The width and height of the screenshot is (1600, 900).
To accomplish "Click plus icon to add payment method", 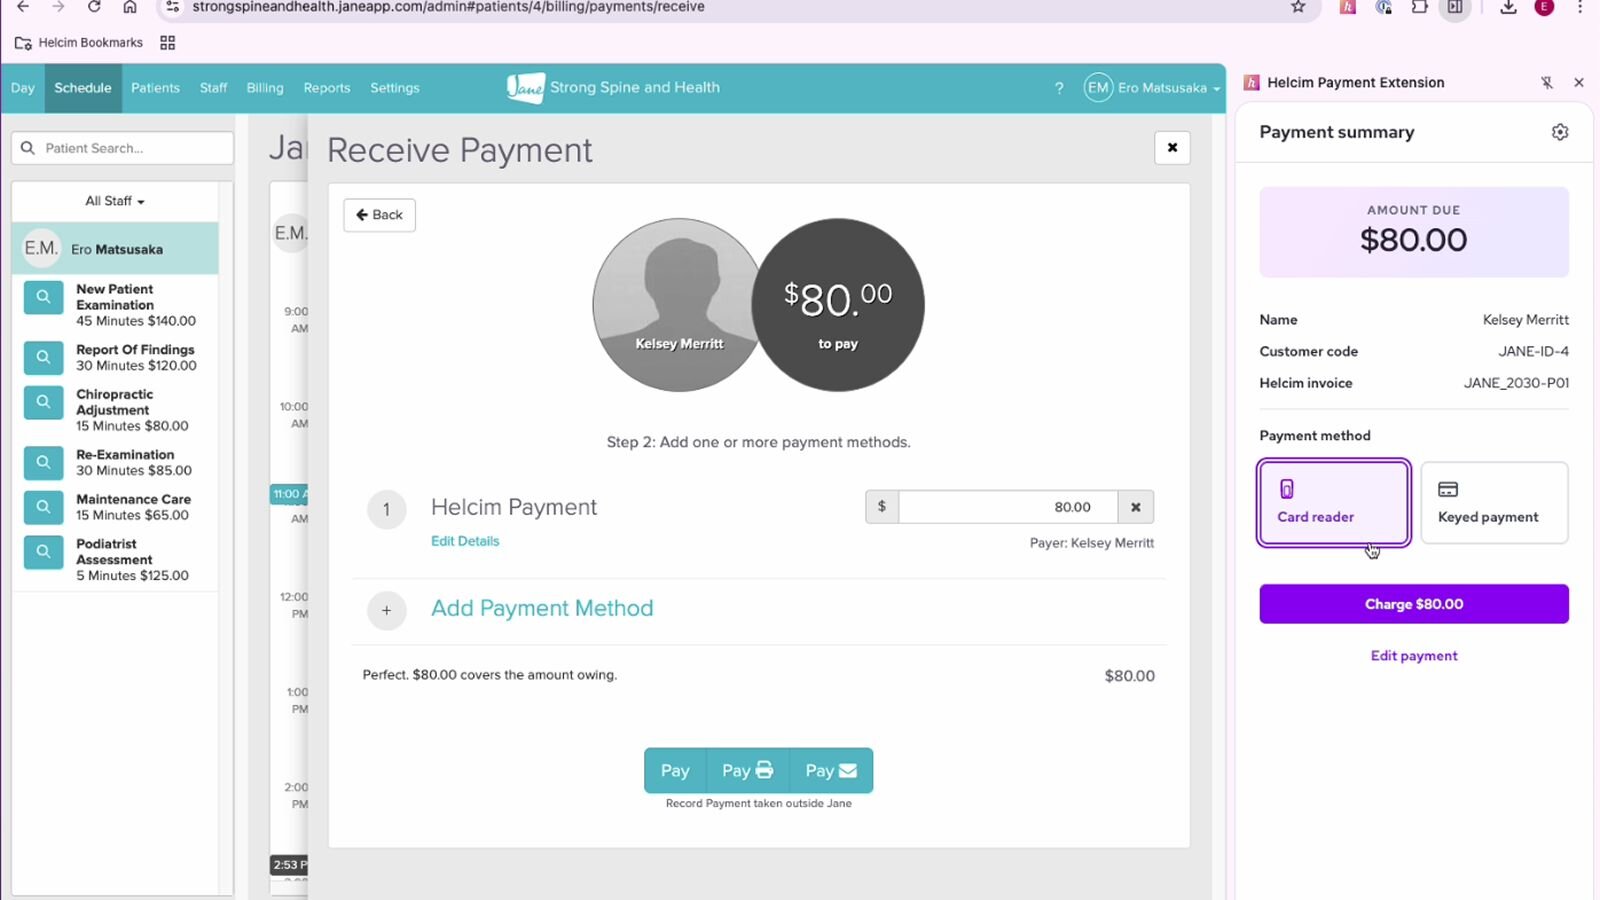I will click(386, 610).
